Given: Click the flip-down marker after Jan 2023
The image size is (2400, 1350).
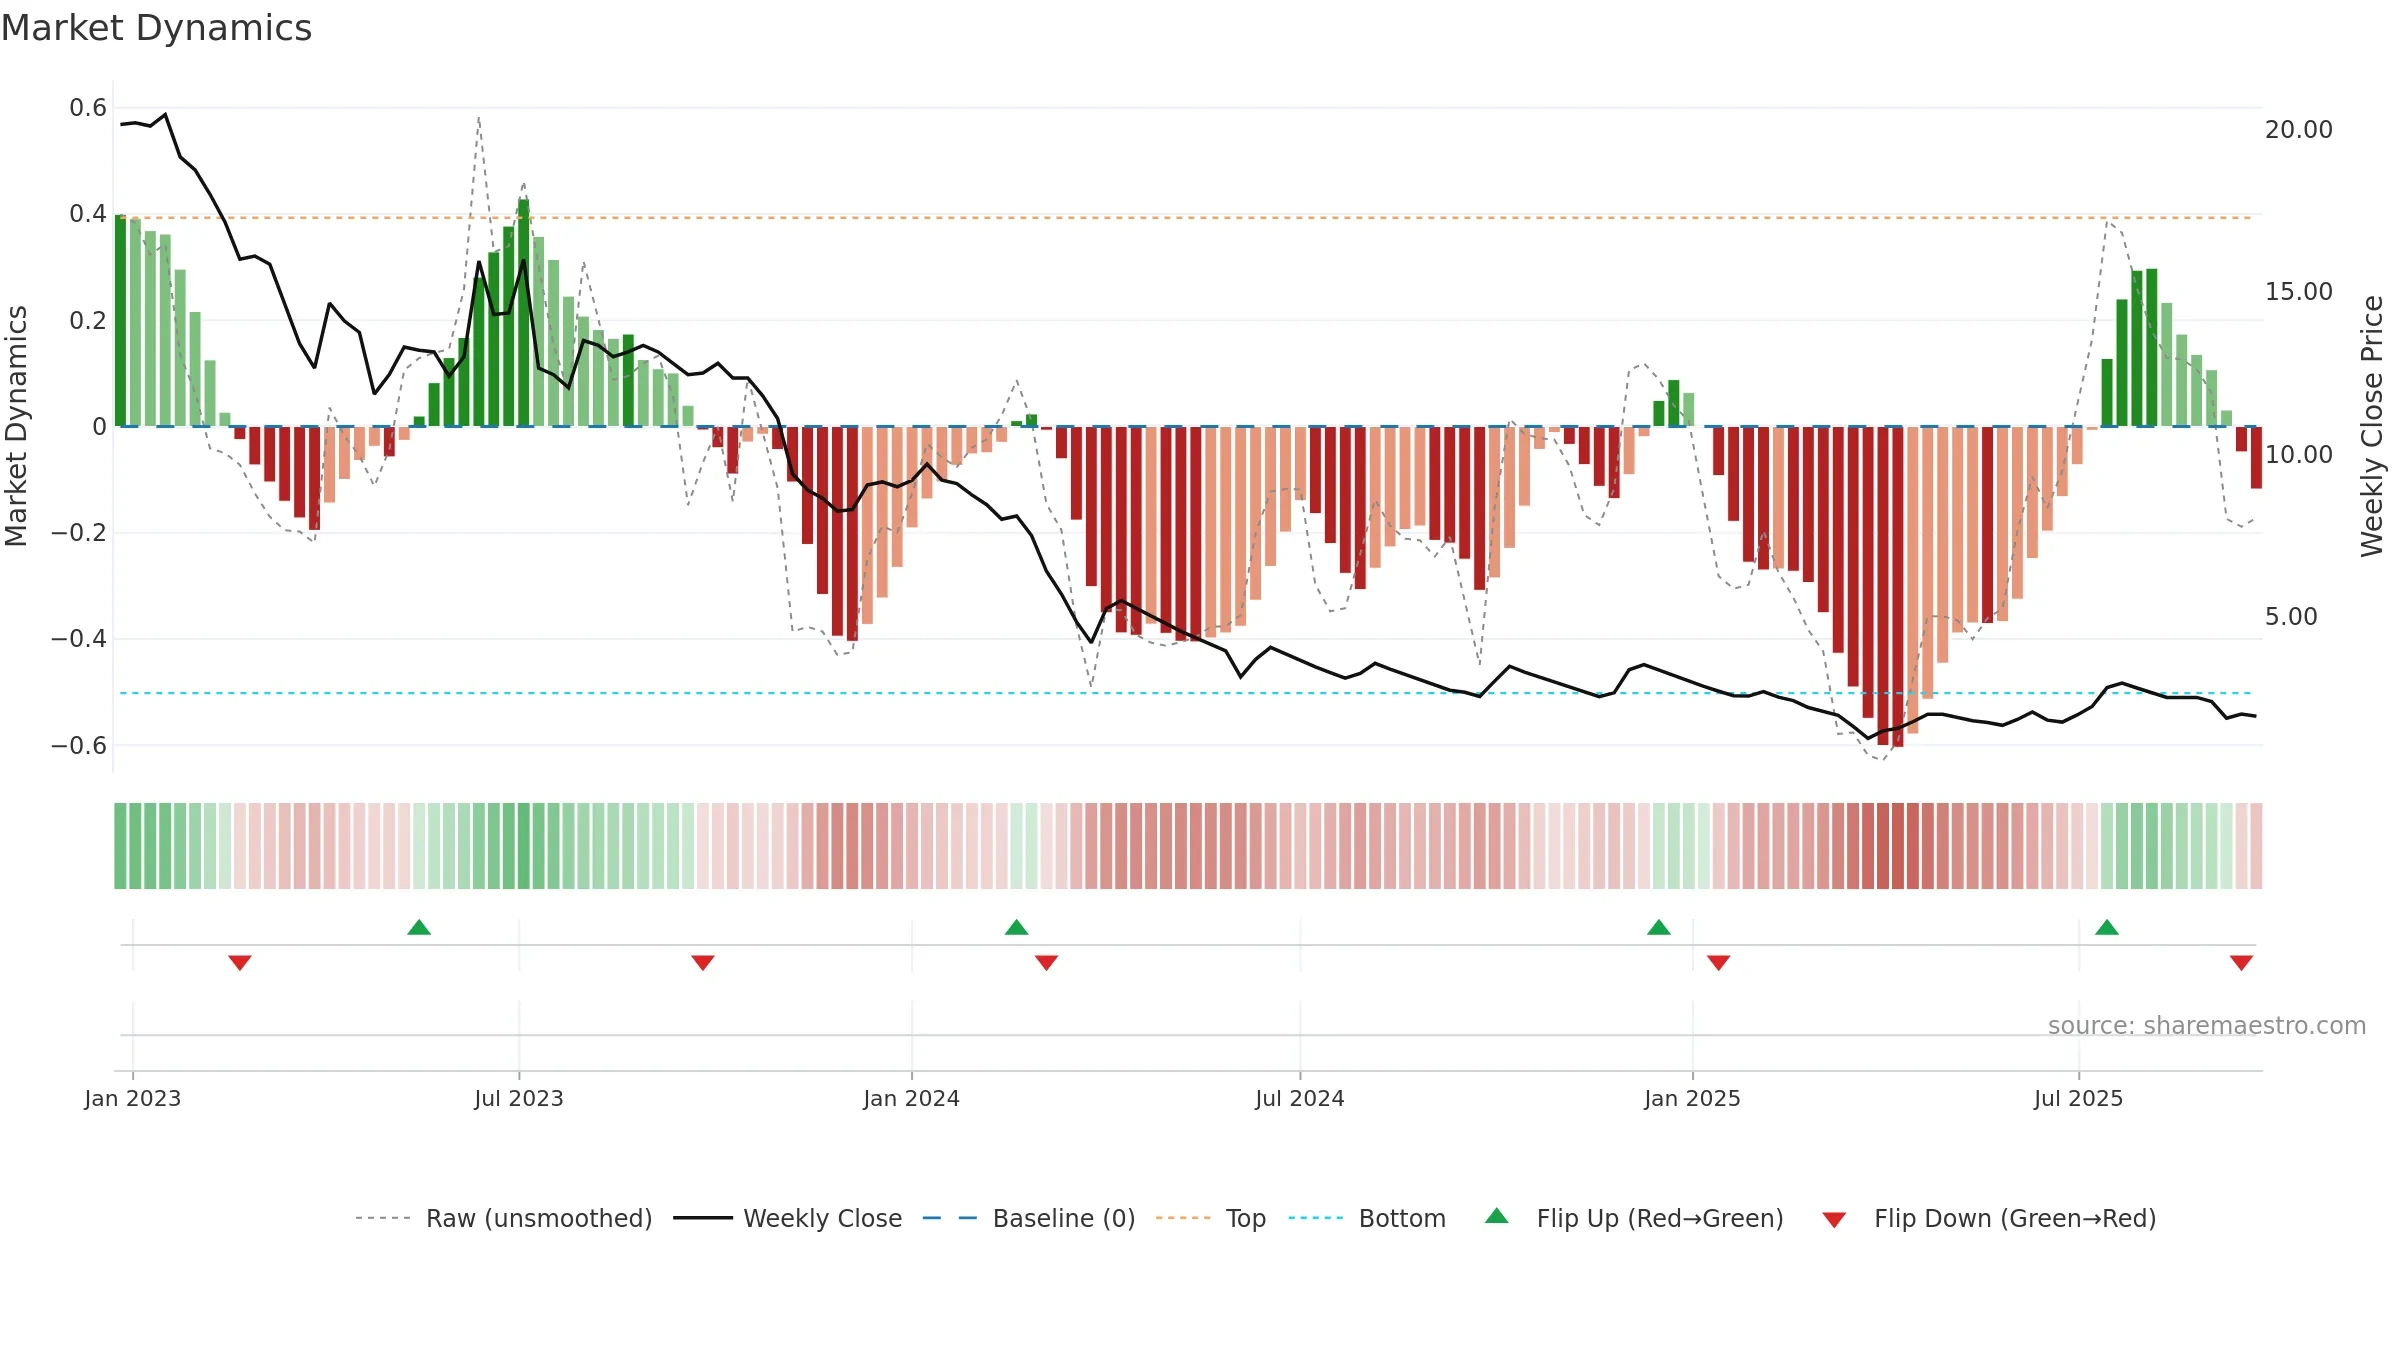Looking at the screenshot, I should pos(240,962).
